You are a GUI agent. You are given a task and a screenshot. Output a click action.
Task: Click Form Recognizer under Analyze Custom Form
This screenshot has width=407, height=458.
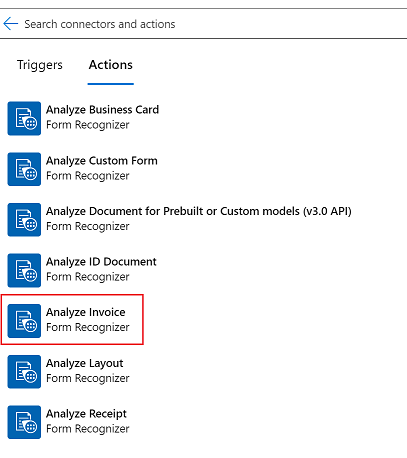88,176
